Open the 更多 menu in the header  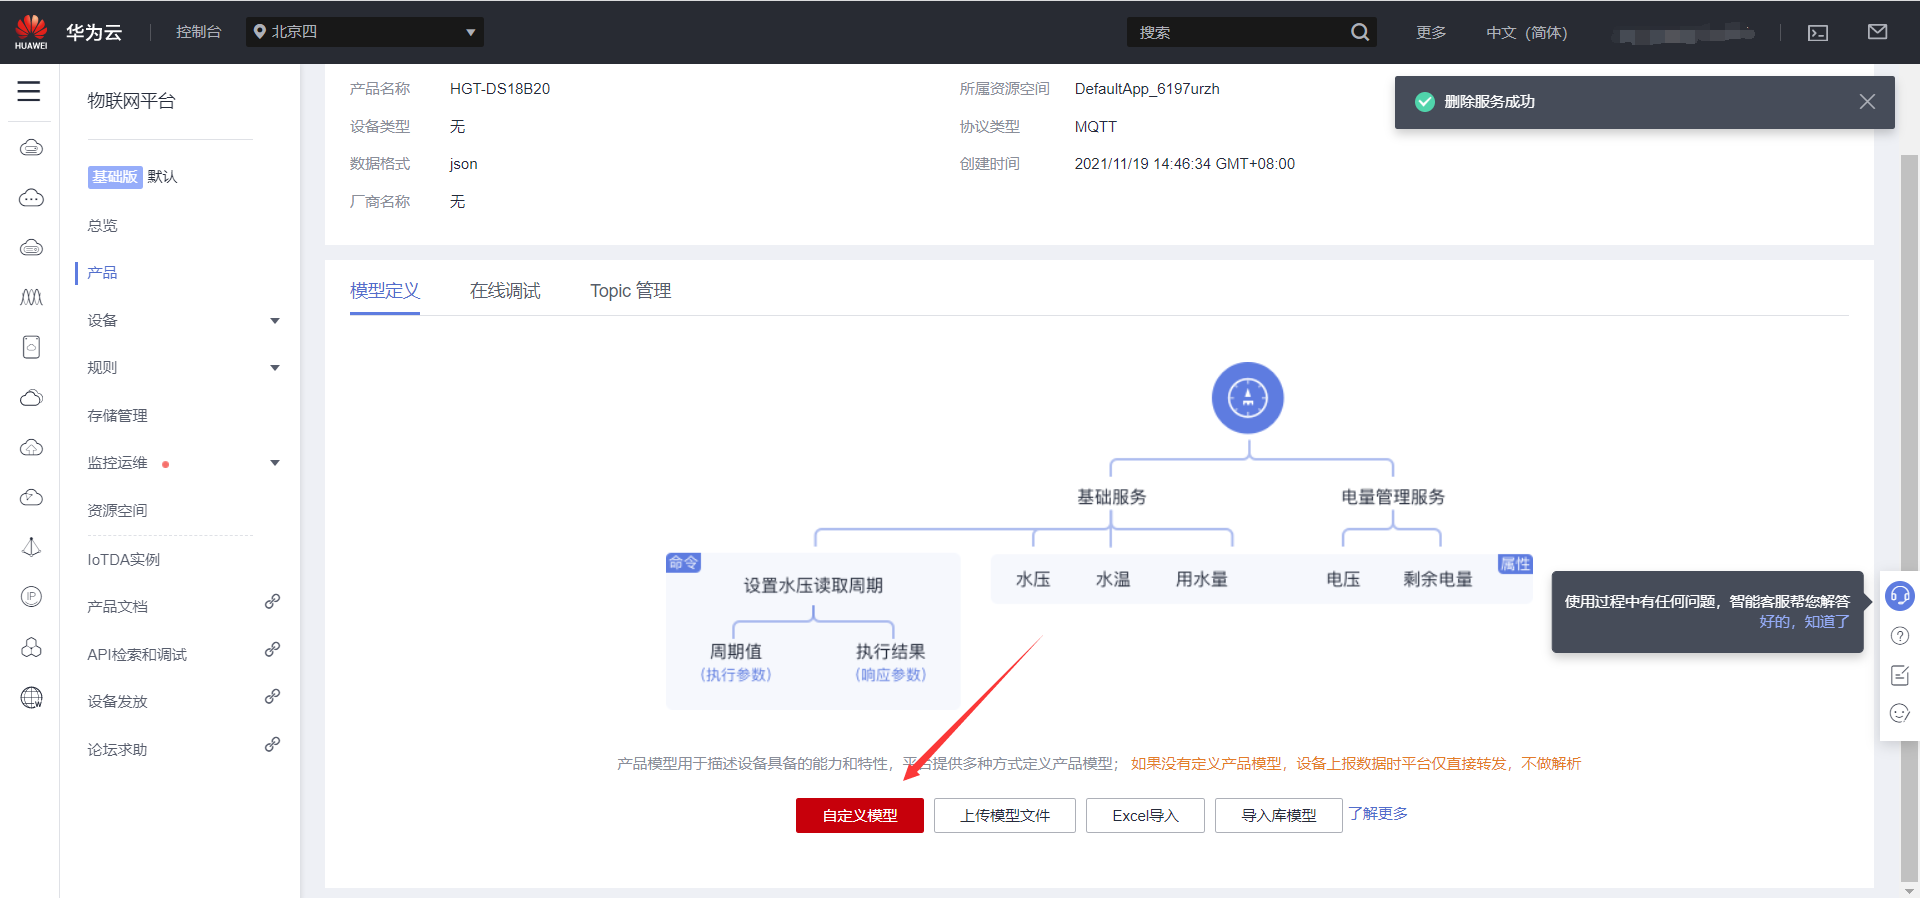pyautogui.click(x=1431, y=33)
